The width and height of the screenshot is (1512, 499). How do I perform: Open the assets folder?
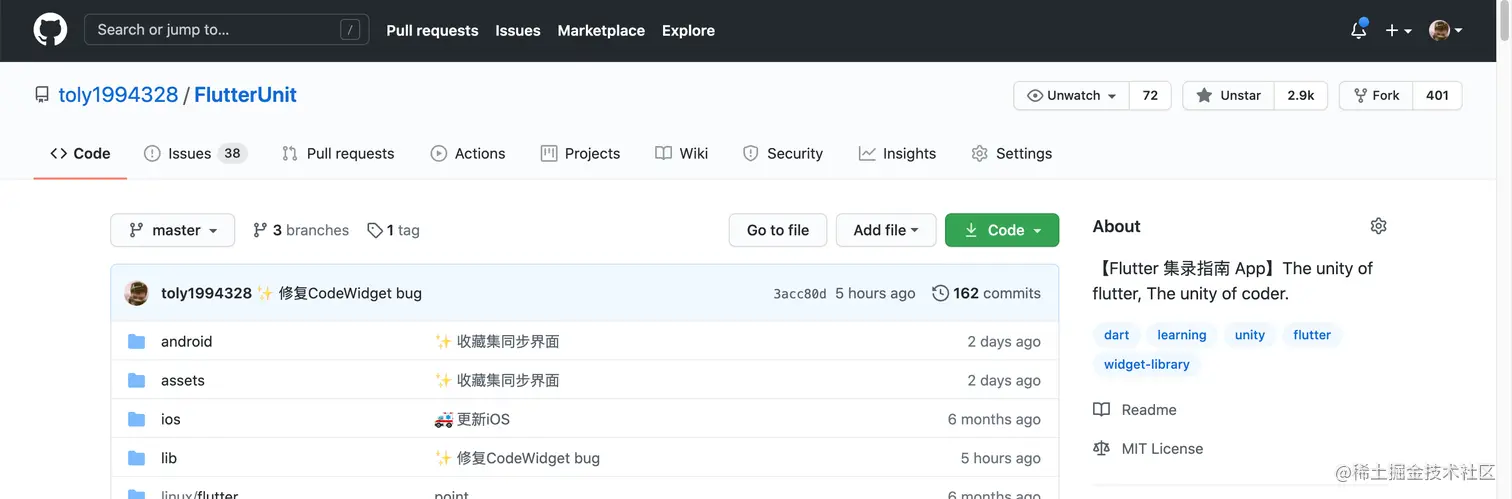pos(183,380)
